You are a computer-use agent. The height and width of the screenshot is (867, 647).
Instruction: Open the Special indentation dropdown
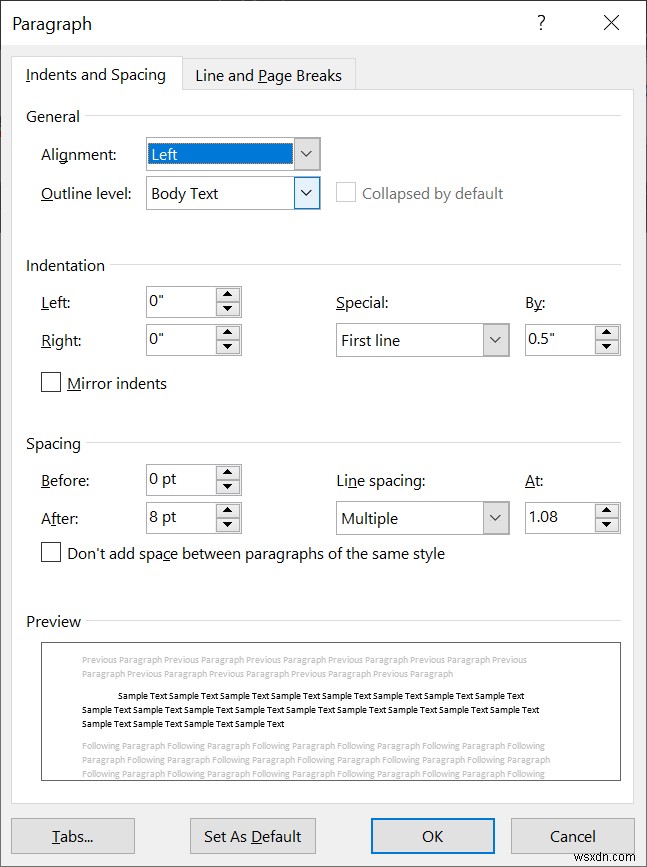pyautogui.click(x=495, y=340)
